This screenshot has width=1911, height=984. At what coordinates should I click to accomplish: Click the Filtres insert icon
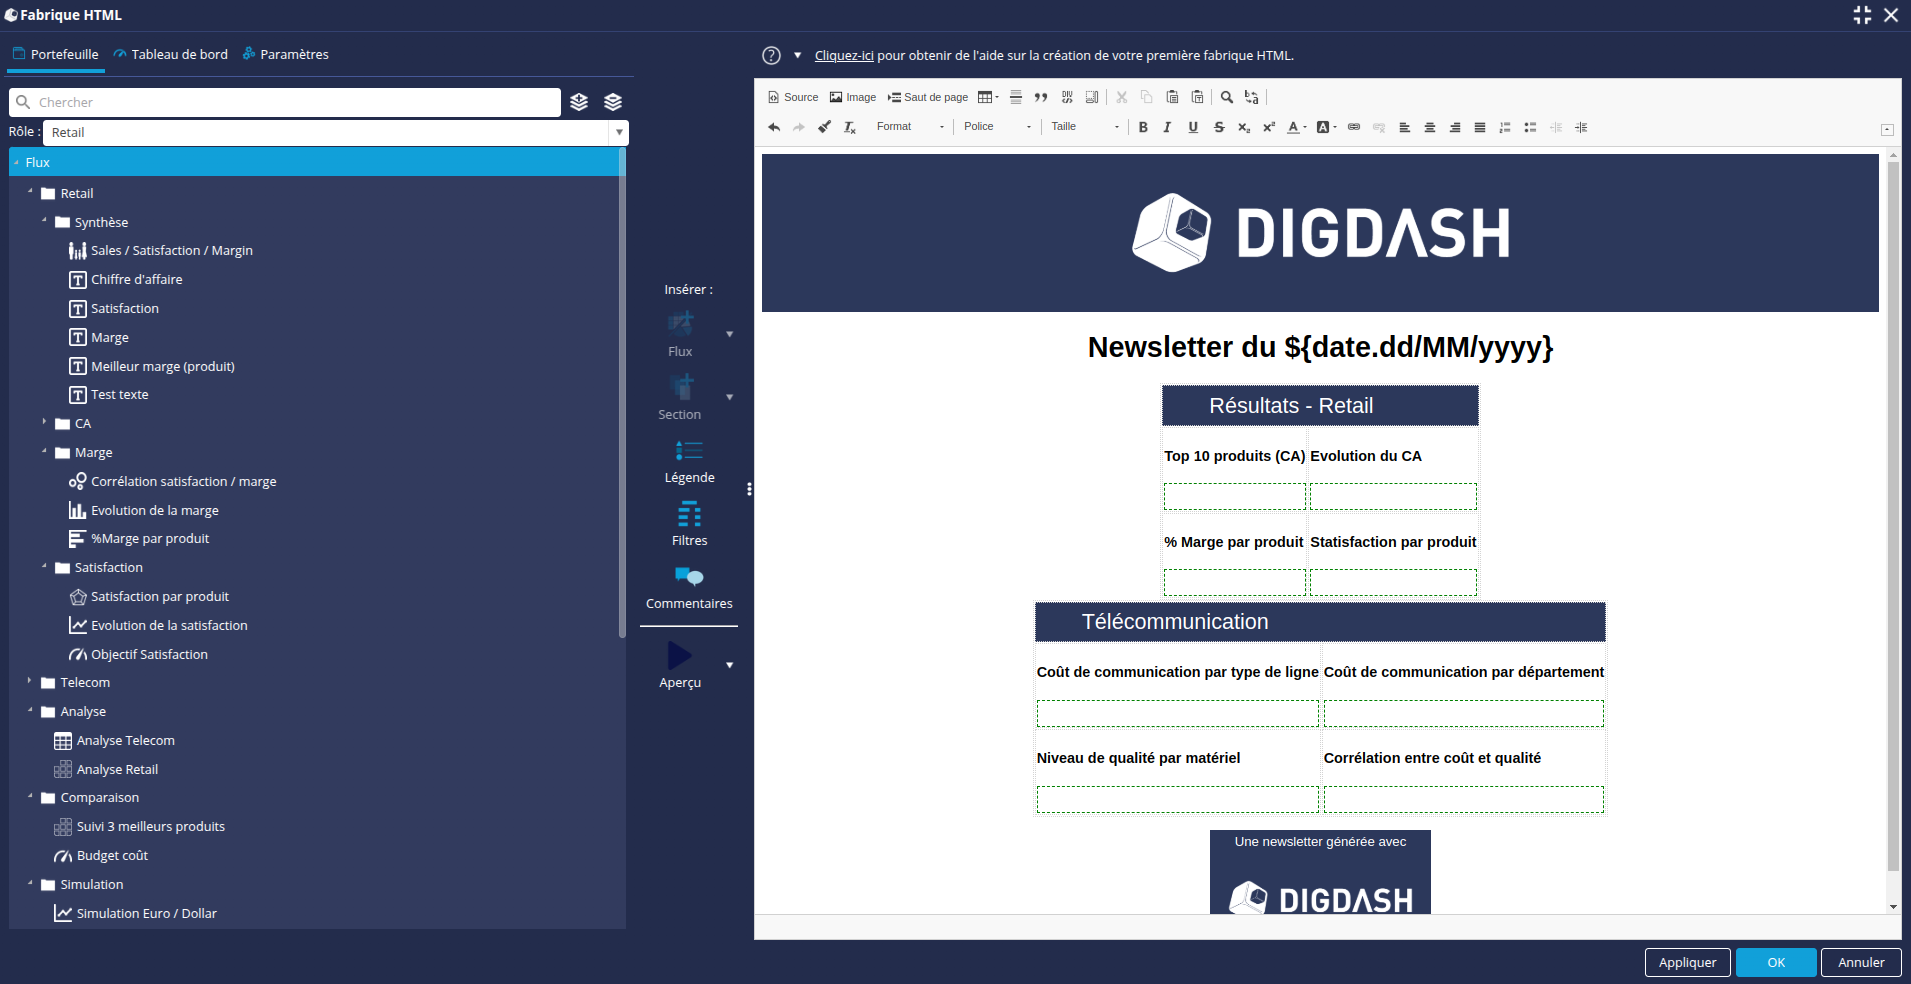[689, 515]
